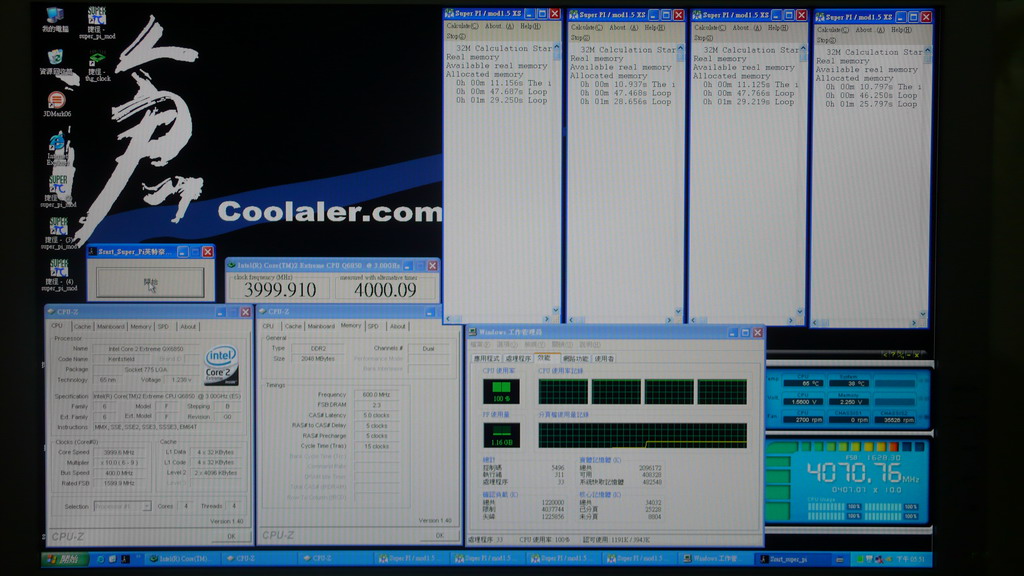Switch to CPU tab in CPU-Z timings window
This screenshot has height=576, width=1024.
click(x=268, y=326)
